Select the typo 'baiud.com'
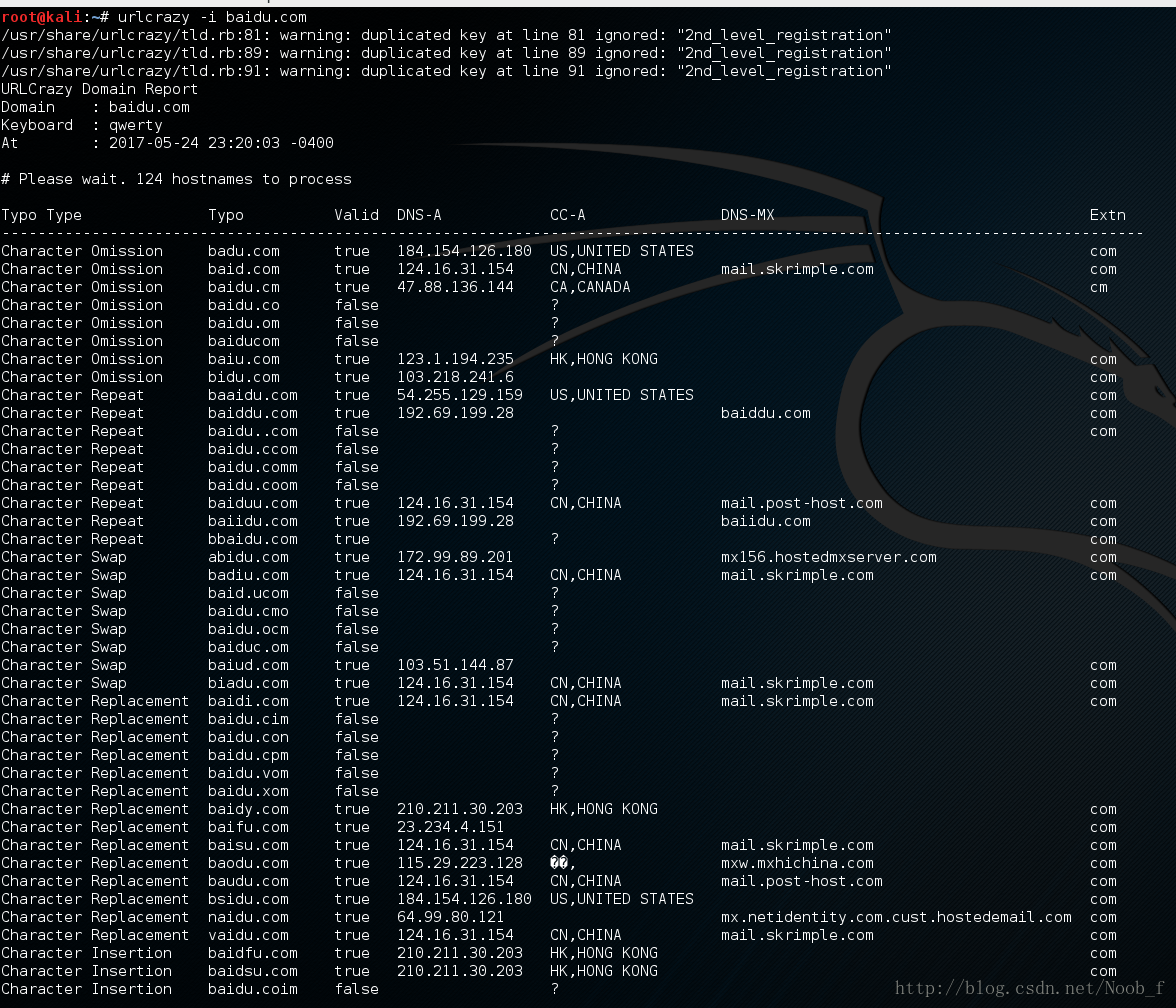Viewport: 1176px width, 1008px height. [248, 664]
